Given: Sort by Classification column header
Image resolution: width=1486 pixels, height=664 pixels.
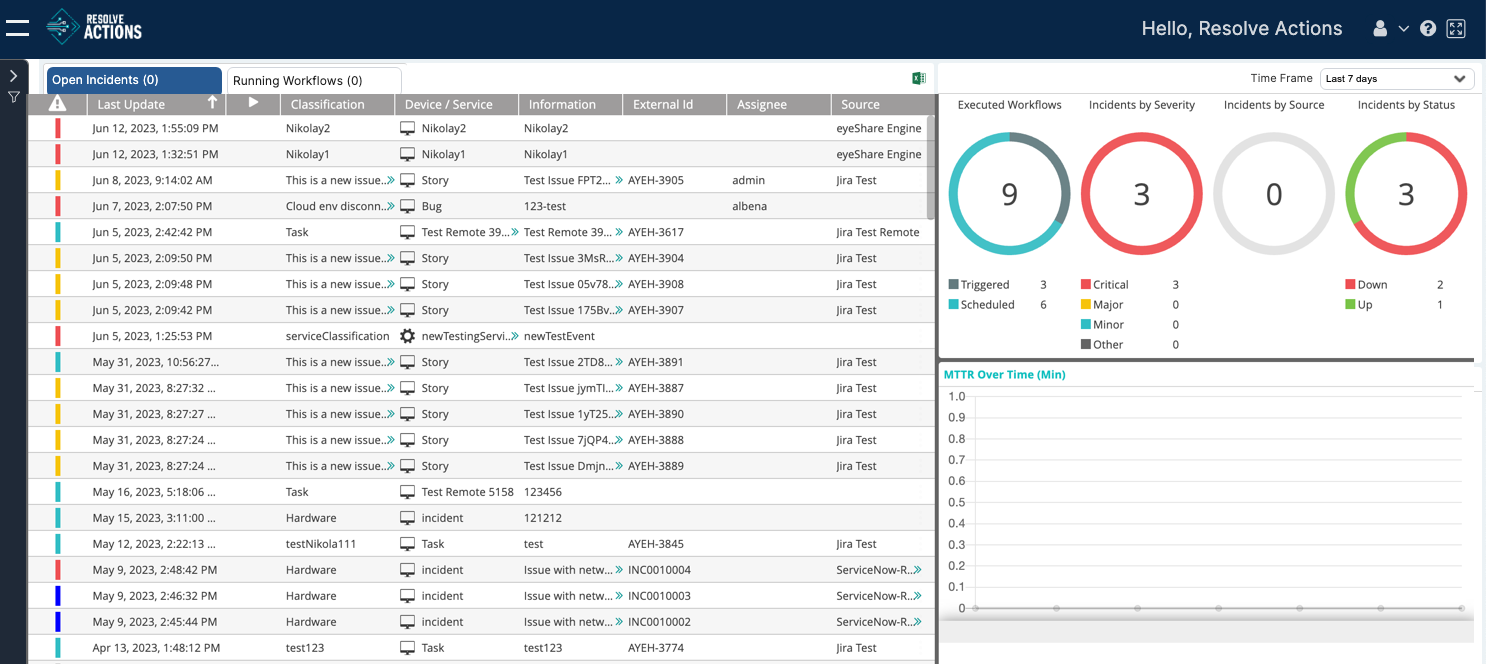Looking at the screenshot, I should coord(337,104).
